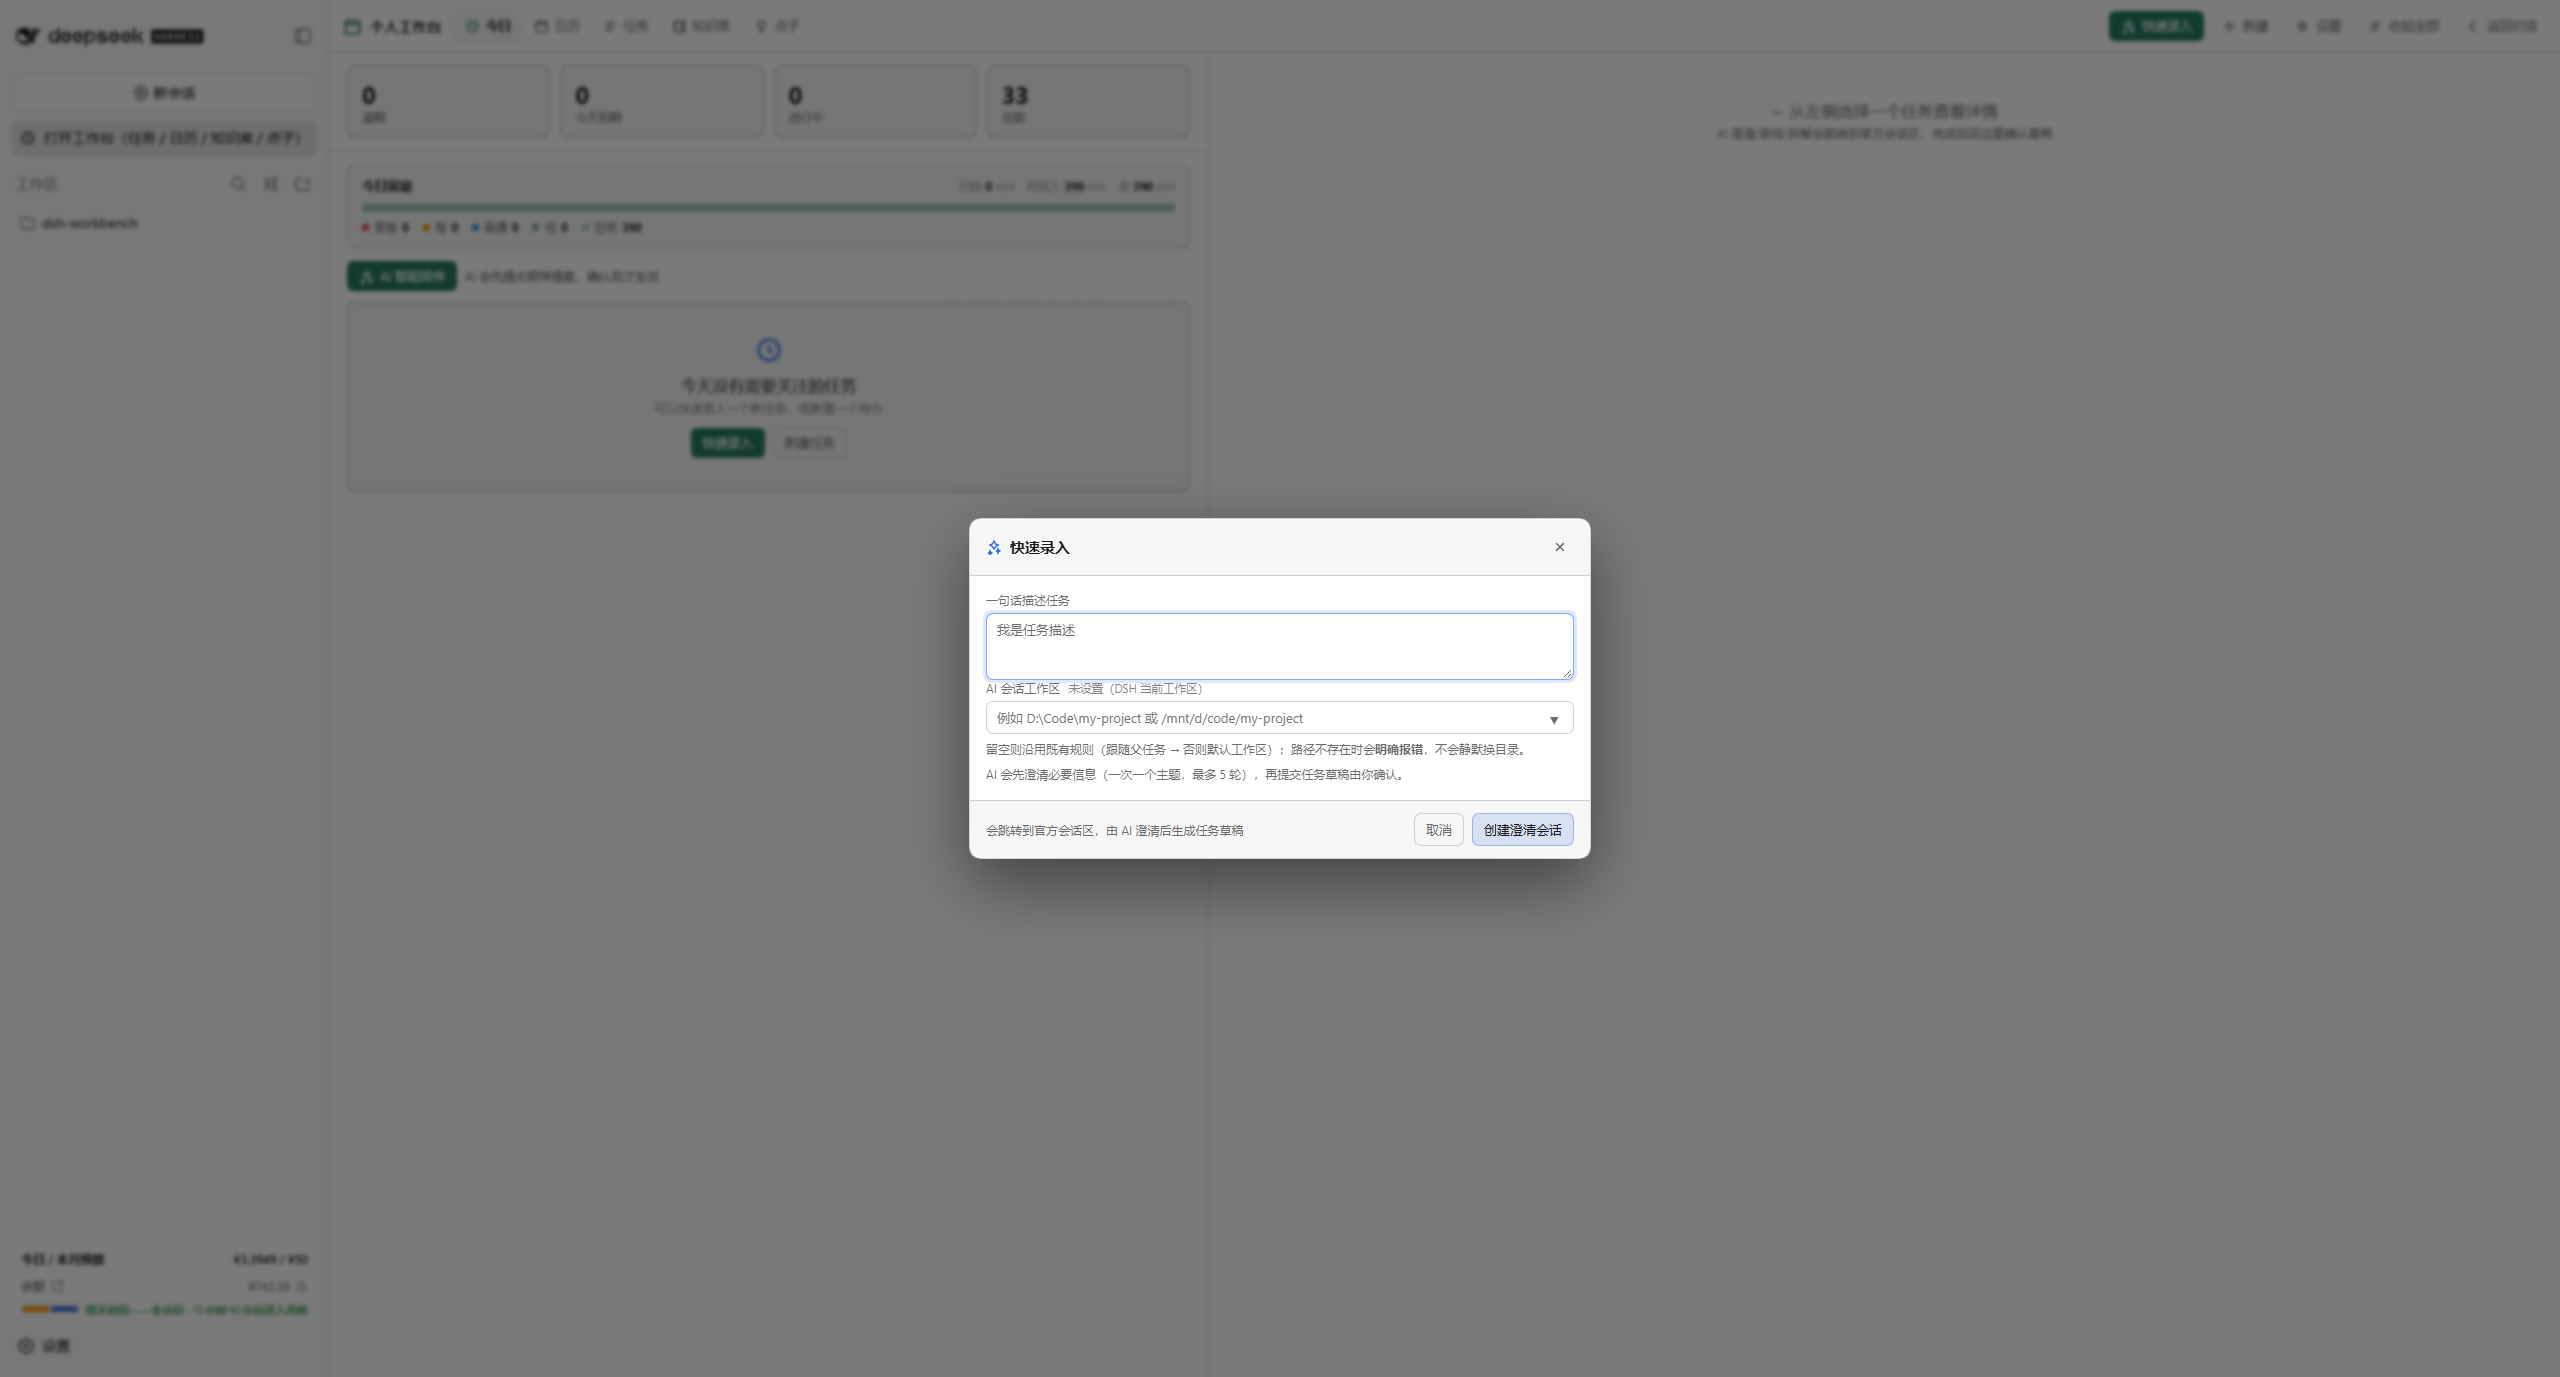The height and width of the screenshot is (1377, 2560).
Task: Switch to the 今日 tab
Action: [x=488, y=26]
